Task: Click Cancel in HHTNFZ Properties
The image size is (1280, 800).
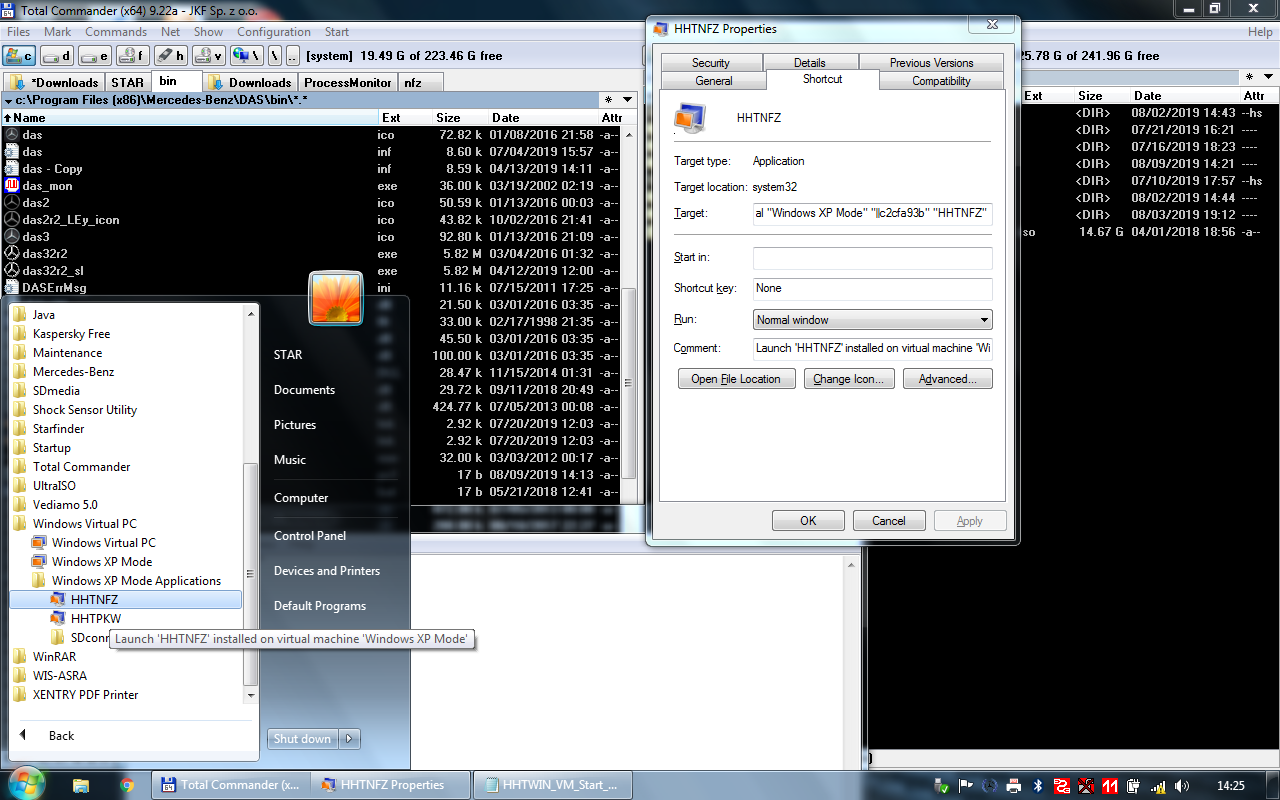Action: [889, 521]
